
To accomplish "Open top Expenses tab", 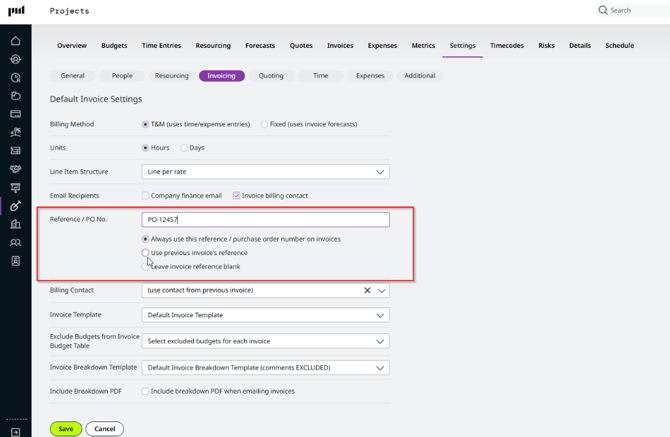I will 382,46.
